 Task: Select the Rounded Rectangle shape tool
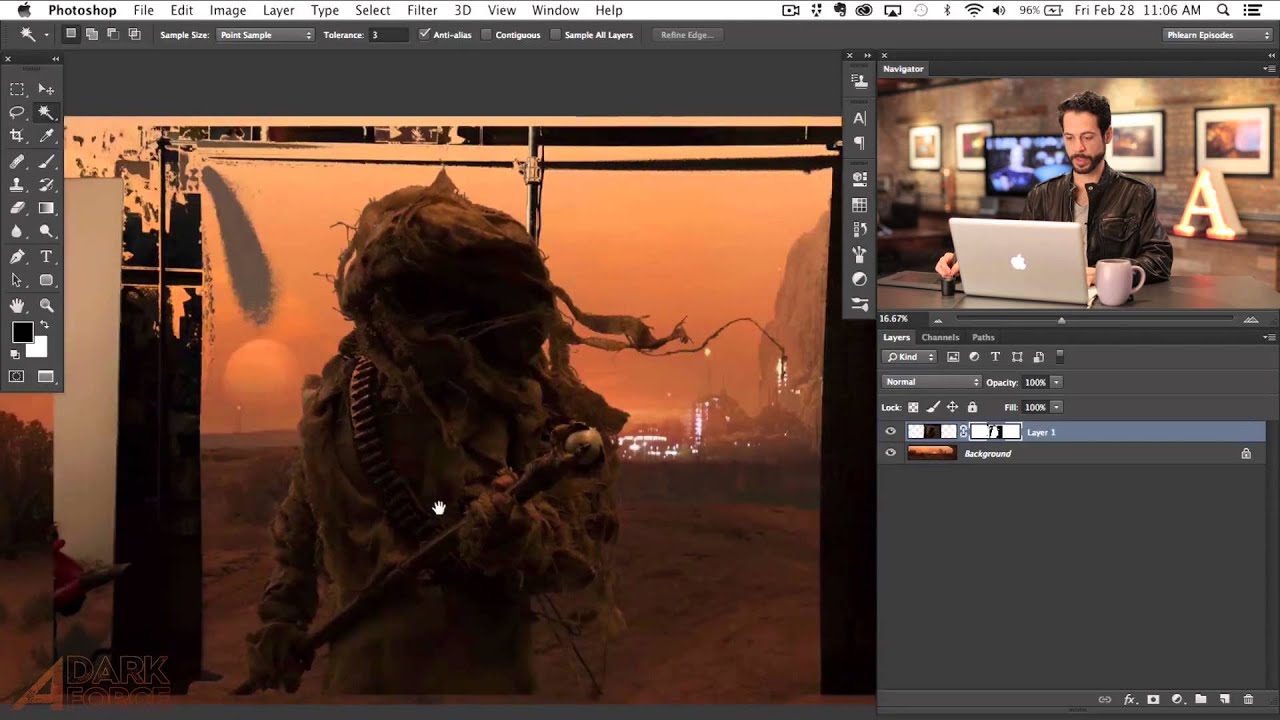[46, 281]
